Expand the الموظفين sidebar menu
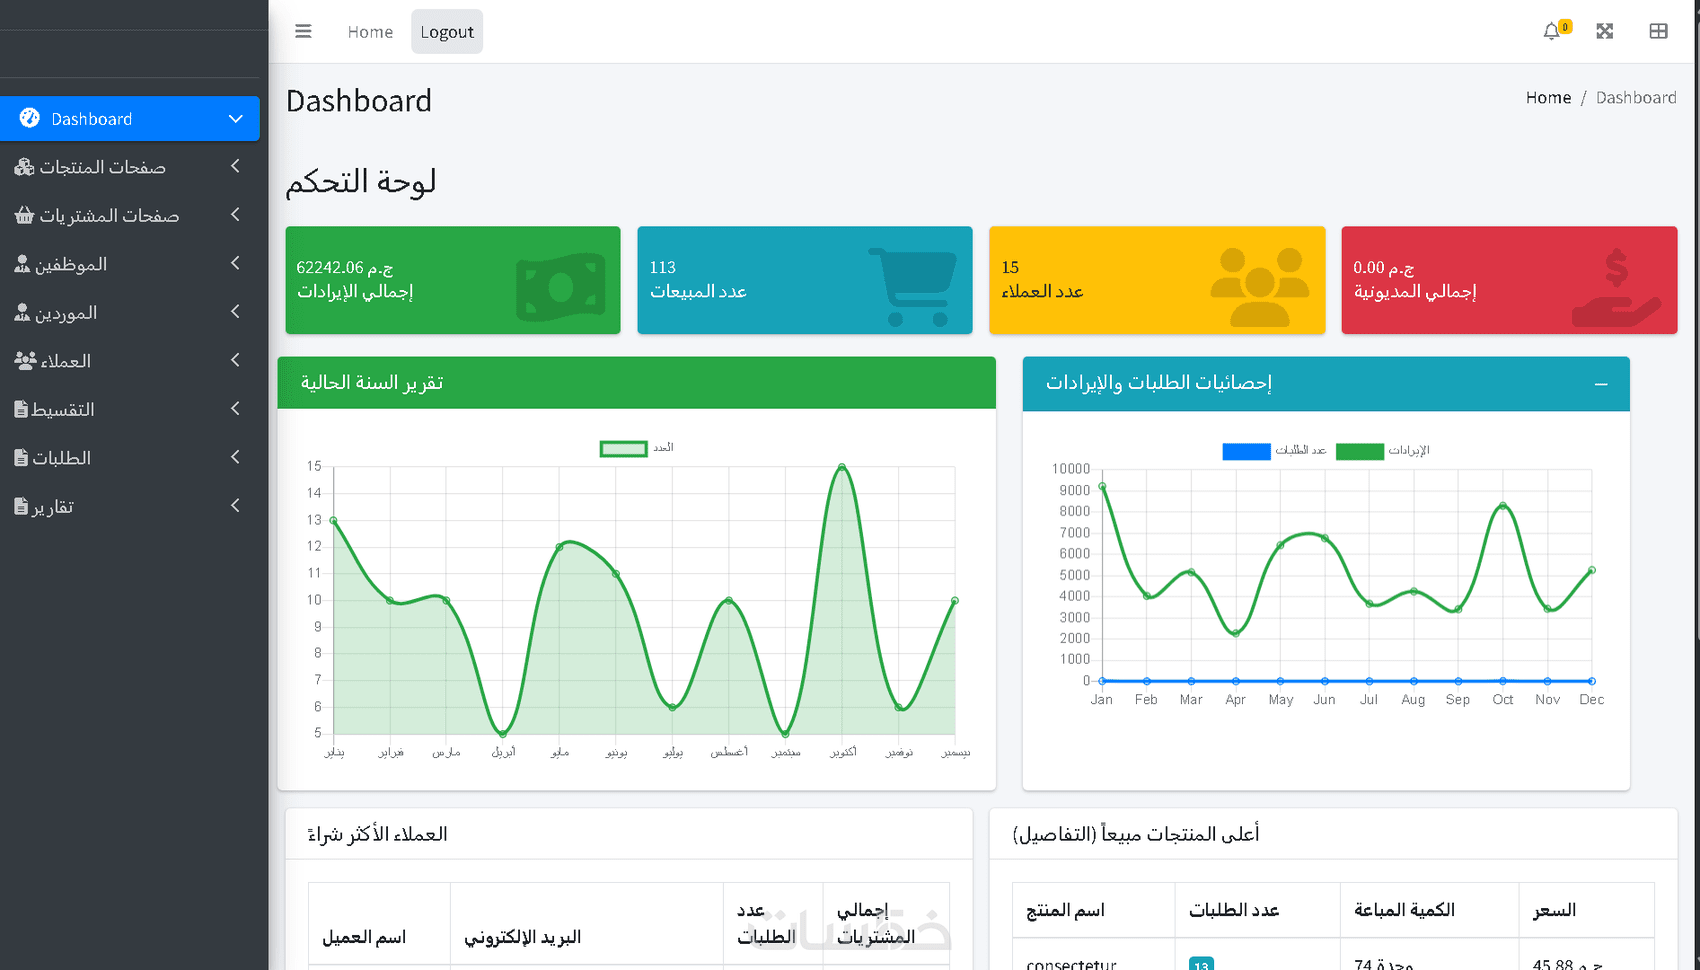 click(130, 264)
